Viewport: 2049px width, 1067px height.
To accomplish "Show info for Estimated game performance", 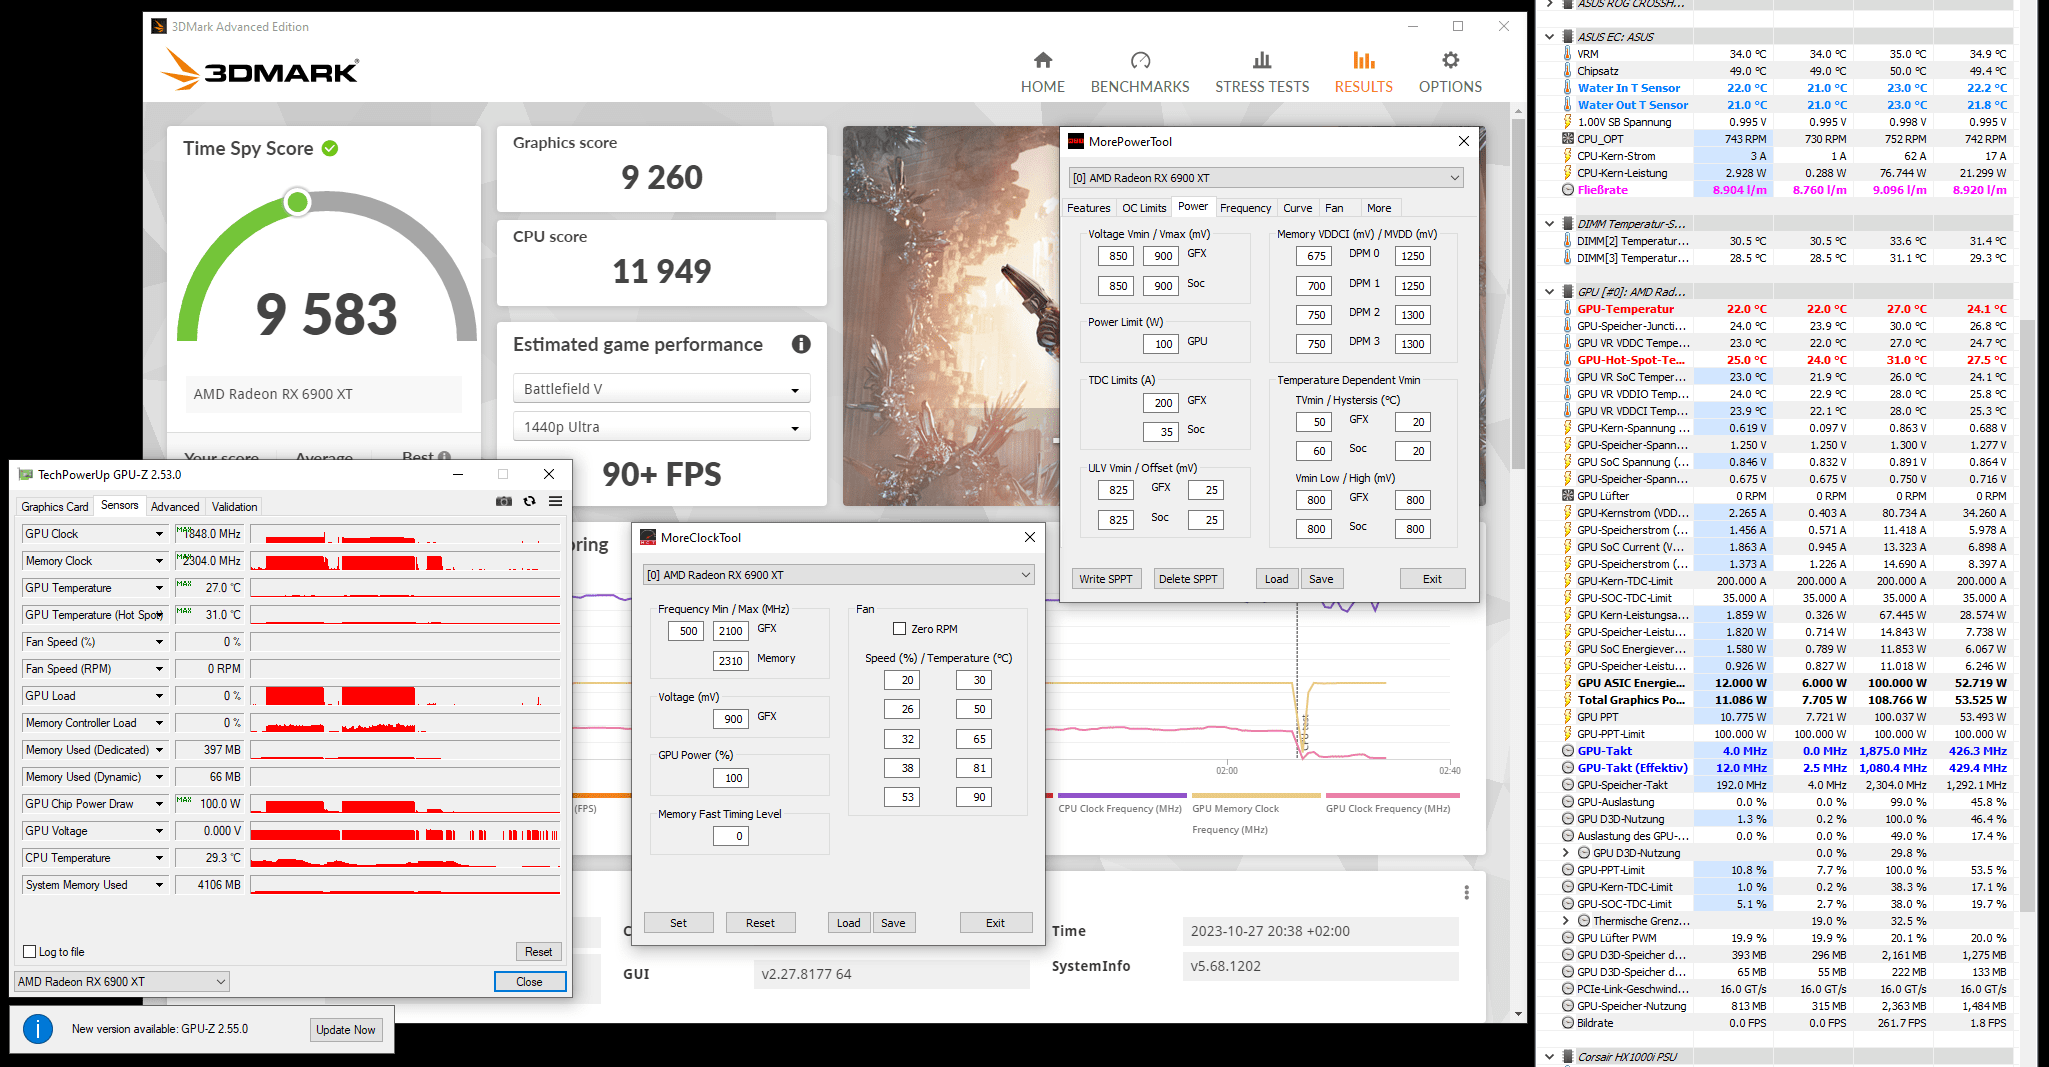I will point(801,344).
